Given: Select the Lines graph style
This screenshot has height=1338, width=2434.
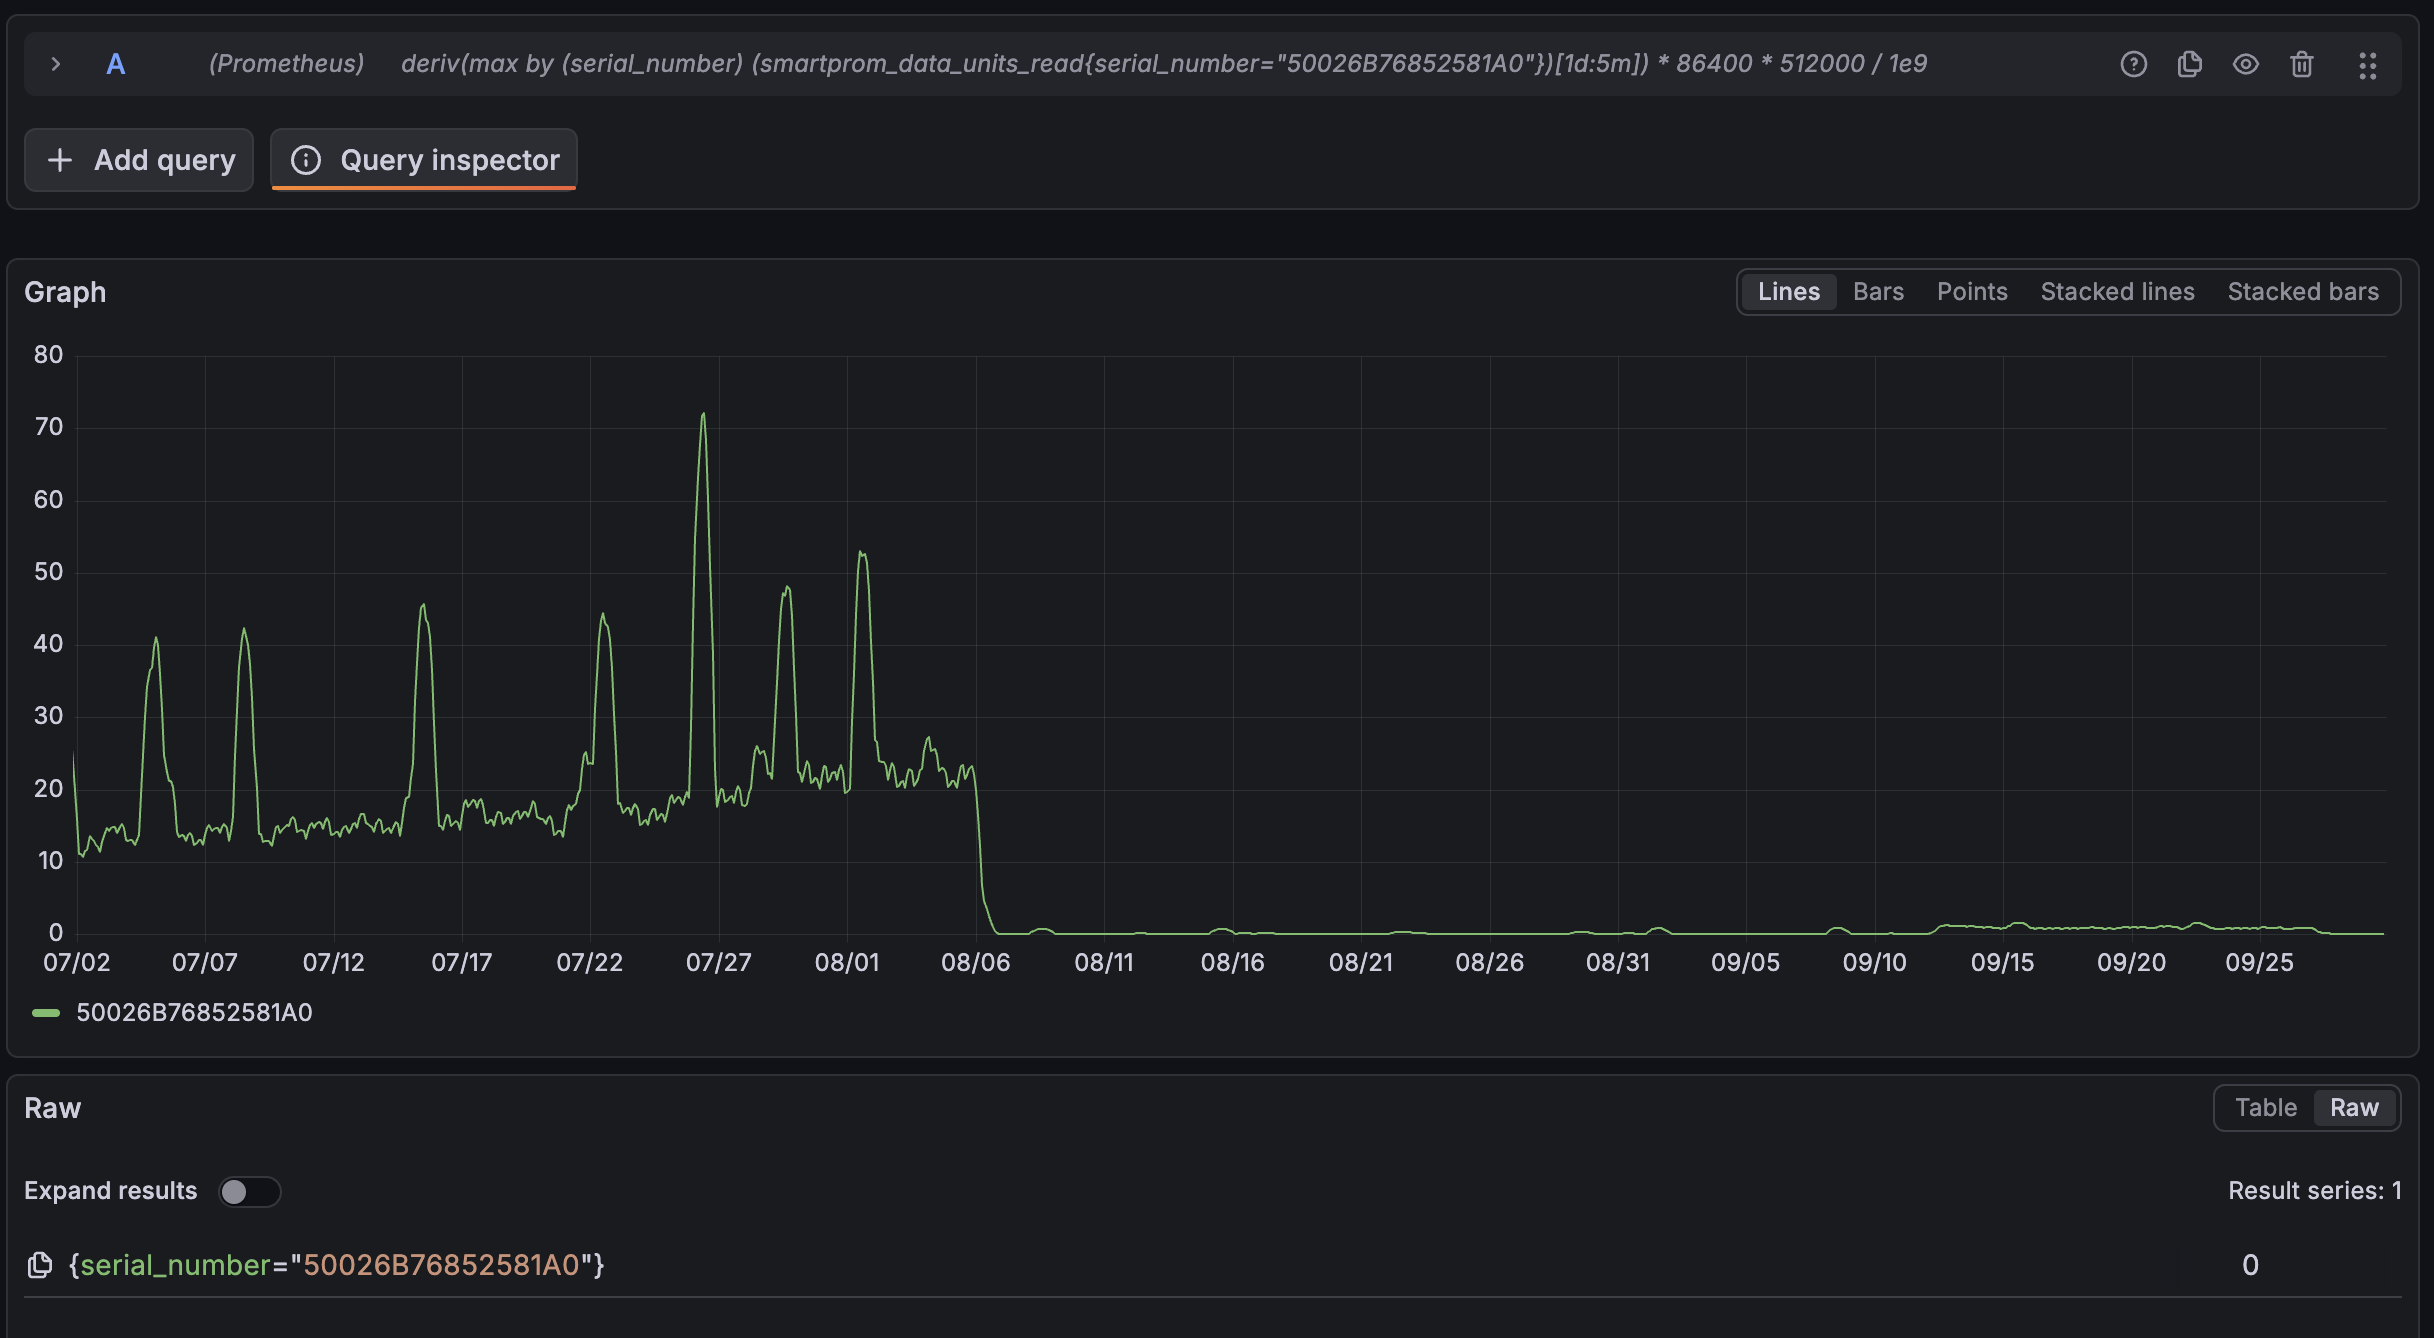Looking at the screenshot, I should coord(1789,292).
